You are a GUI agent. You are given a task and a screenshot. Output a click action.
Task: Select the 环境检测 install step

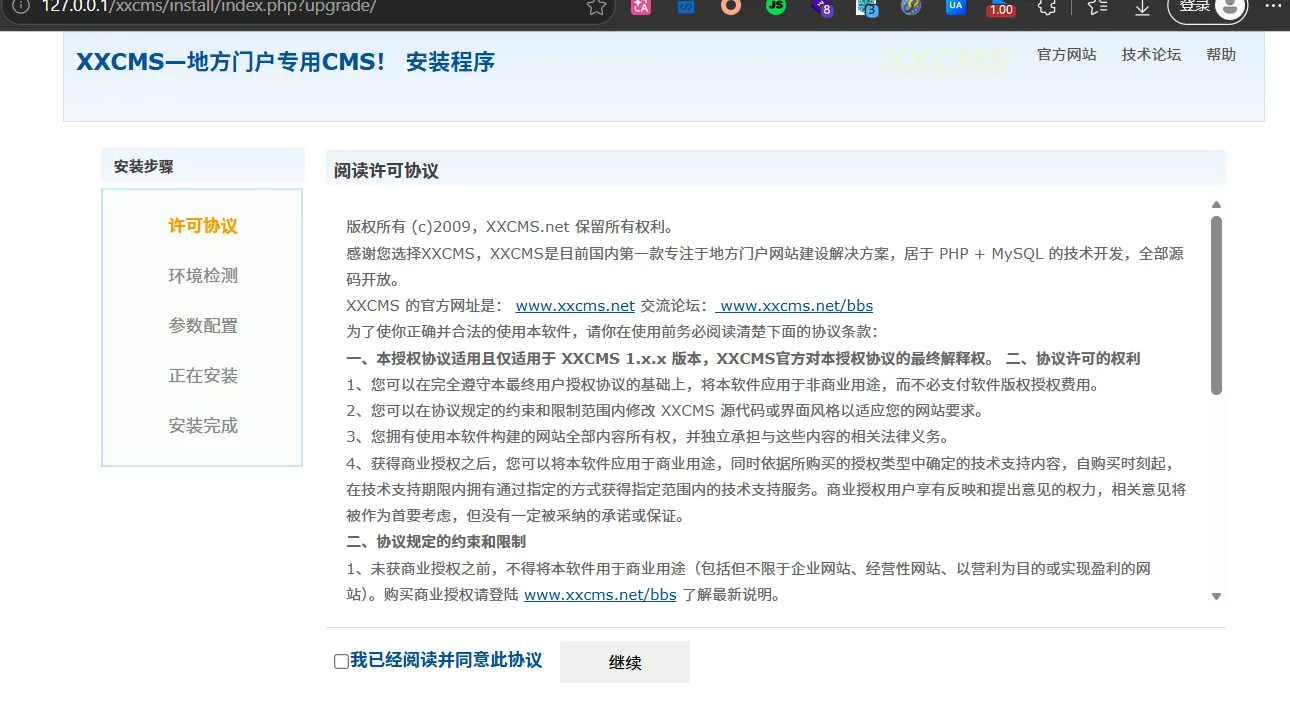click(203, 276)
